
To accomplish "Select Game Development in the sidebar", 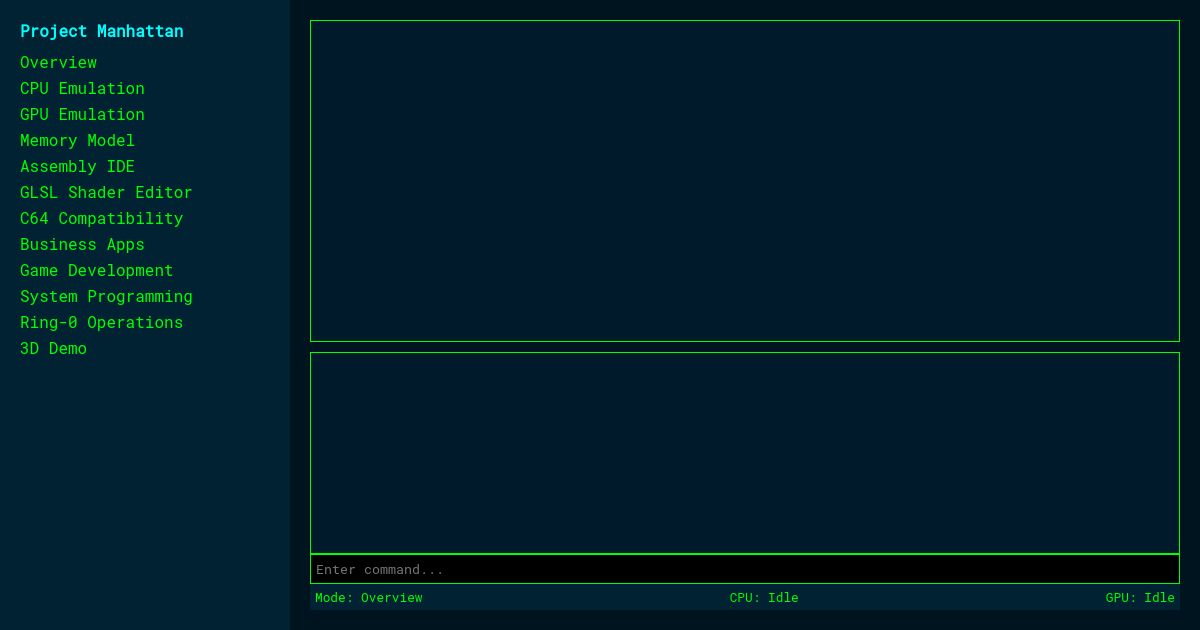I will click(x=96, y=270).
